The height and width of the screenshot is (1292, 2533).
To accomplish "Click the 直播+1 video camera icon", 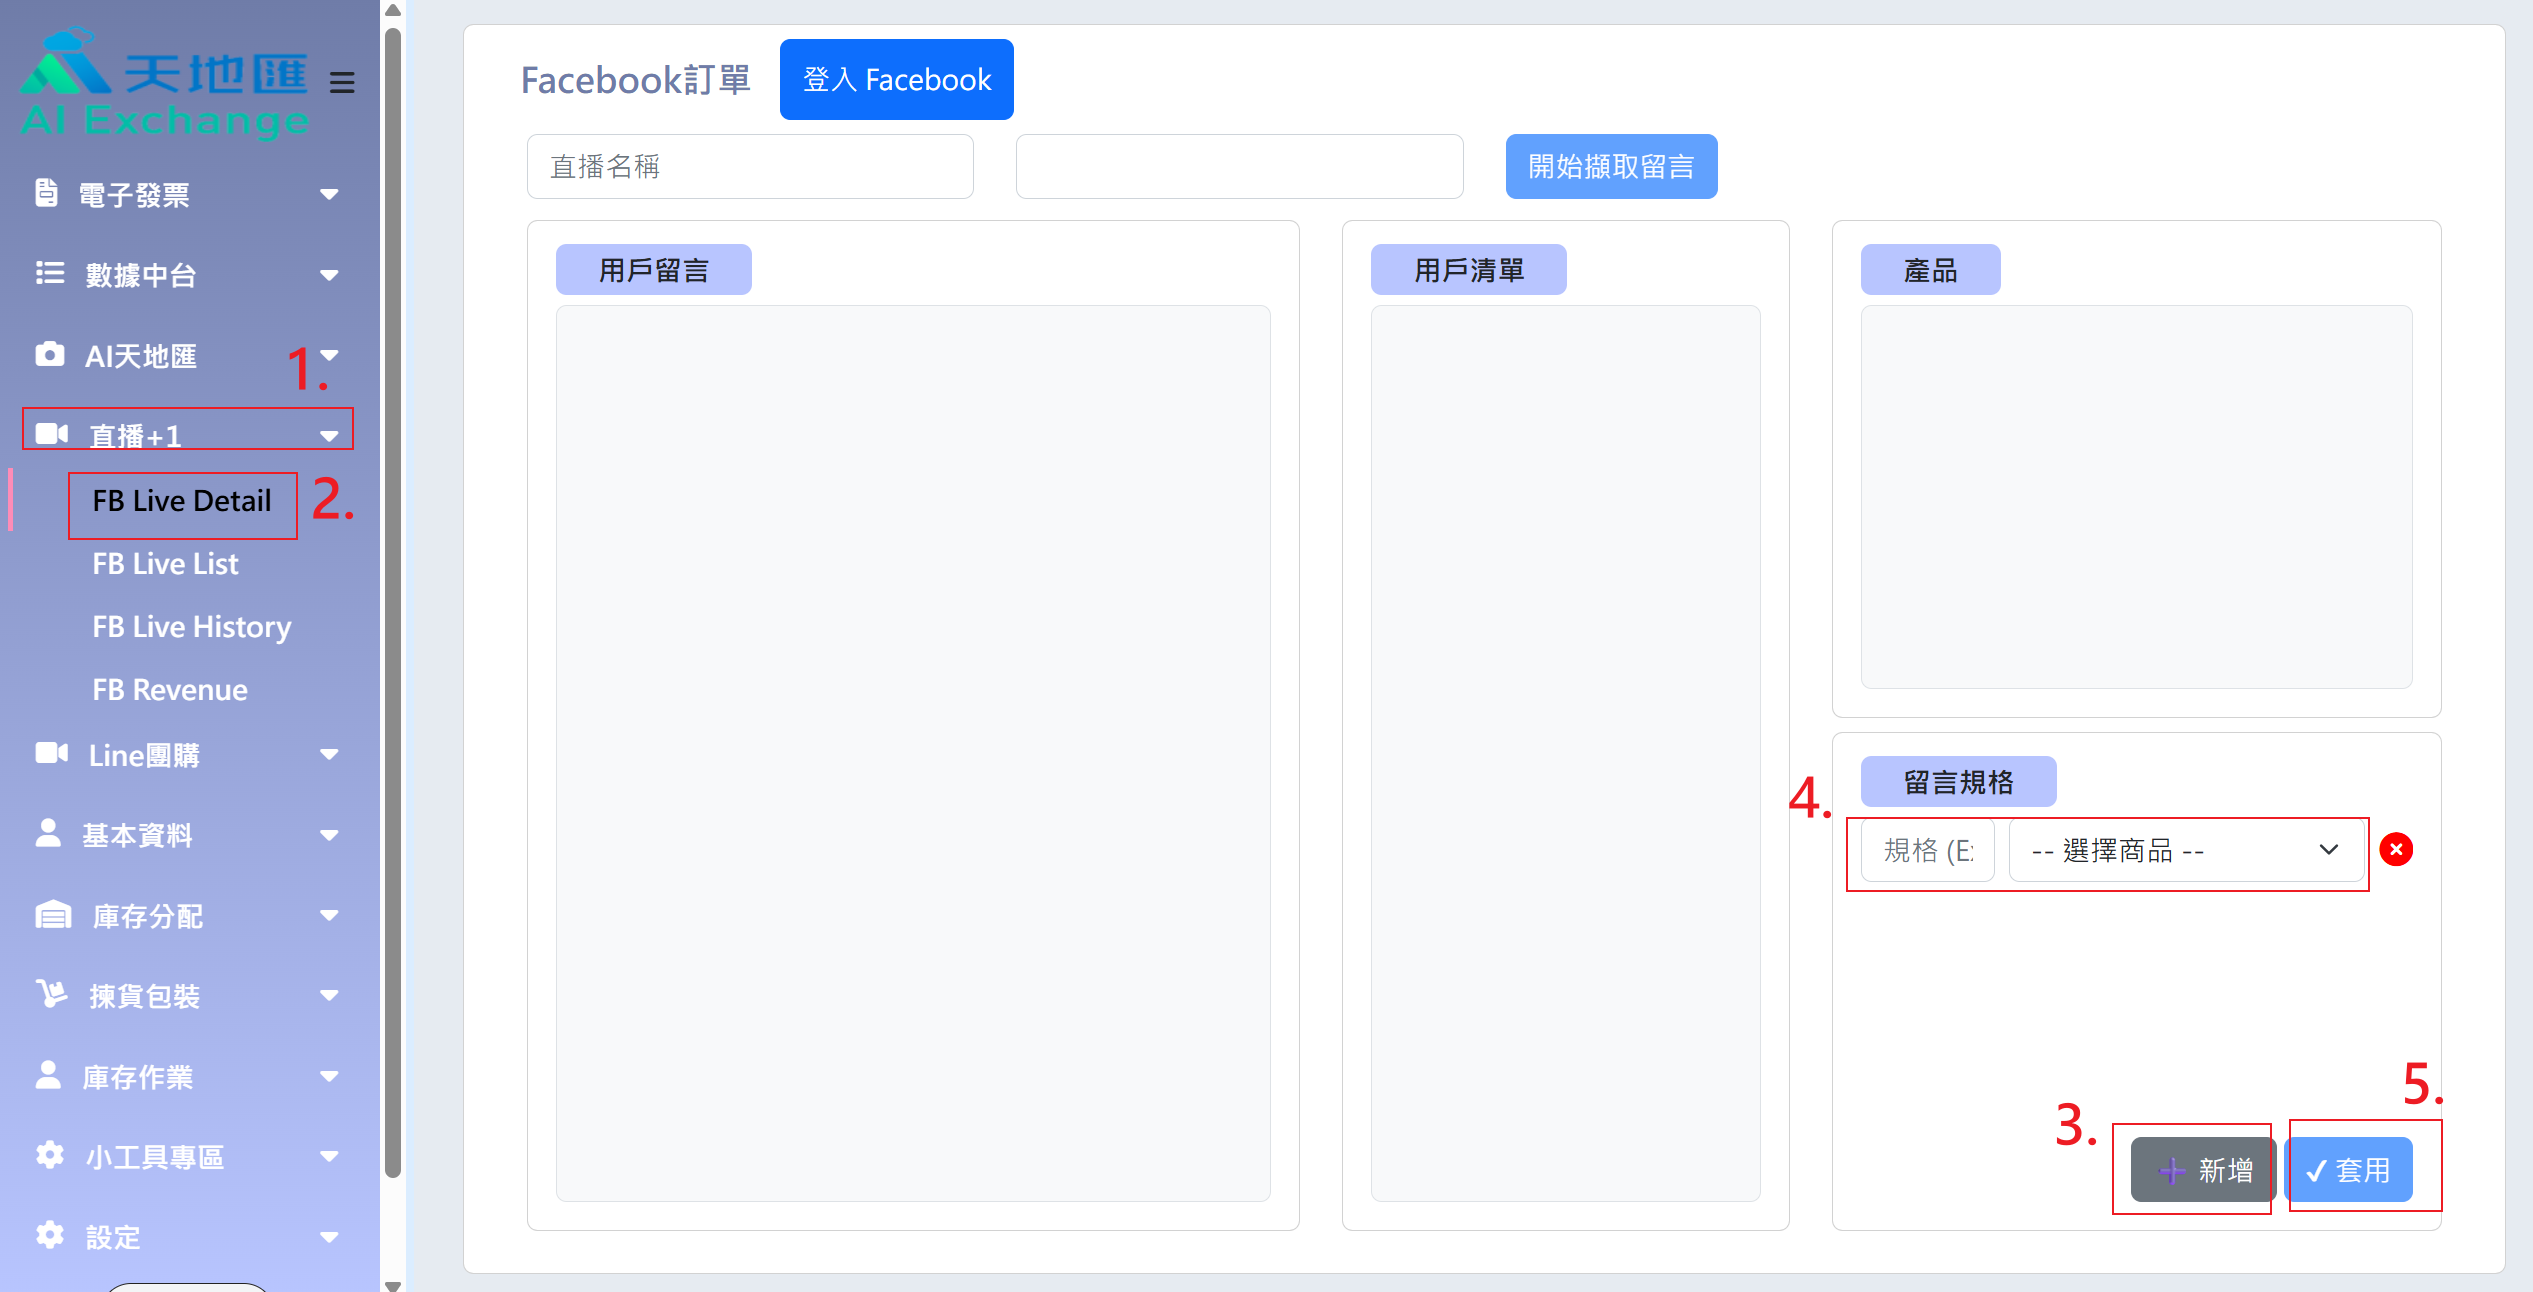I will (51, 434).
